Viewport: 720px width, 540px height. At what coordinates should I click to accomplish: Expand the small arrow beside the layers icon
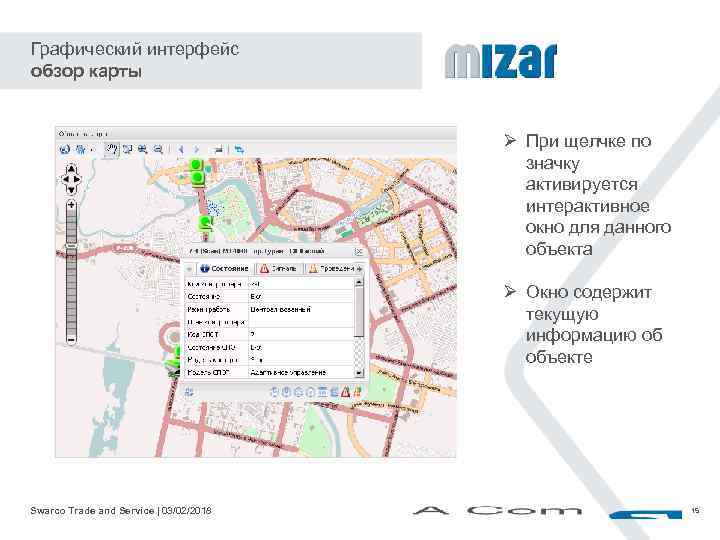point(91,150)
